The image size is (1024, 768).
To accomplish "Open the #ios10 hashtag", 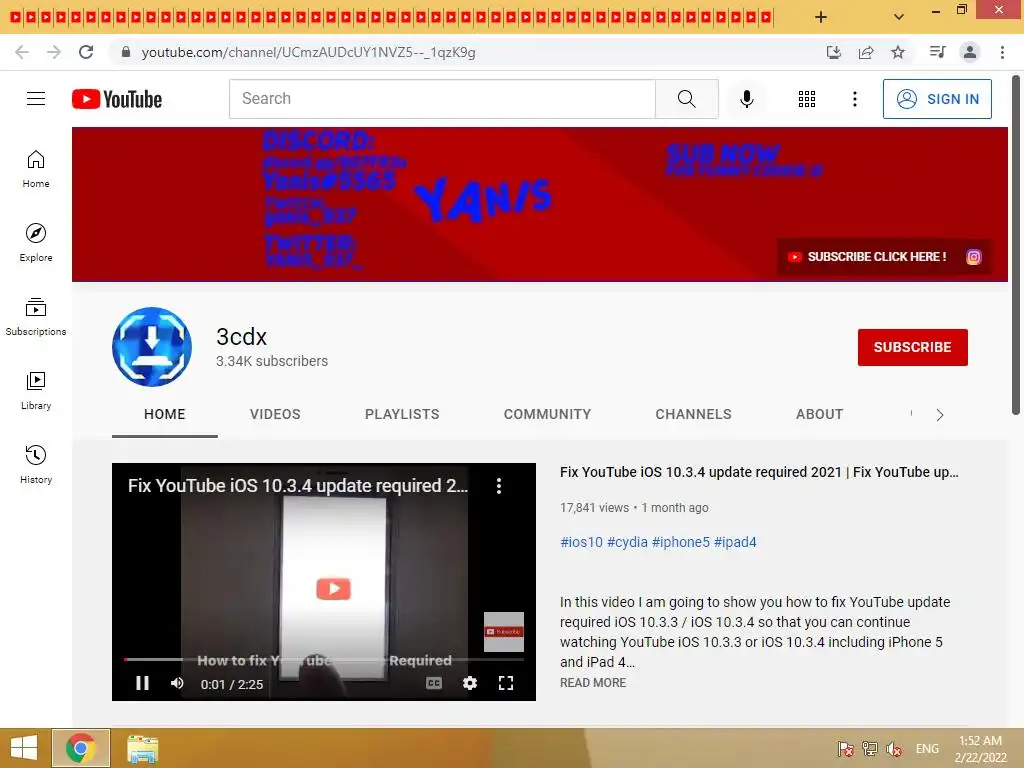I will (581, 542).
